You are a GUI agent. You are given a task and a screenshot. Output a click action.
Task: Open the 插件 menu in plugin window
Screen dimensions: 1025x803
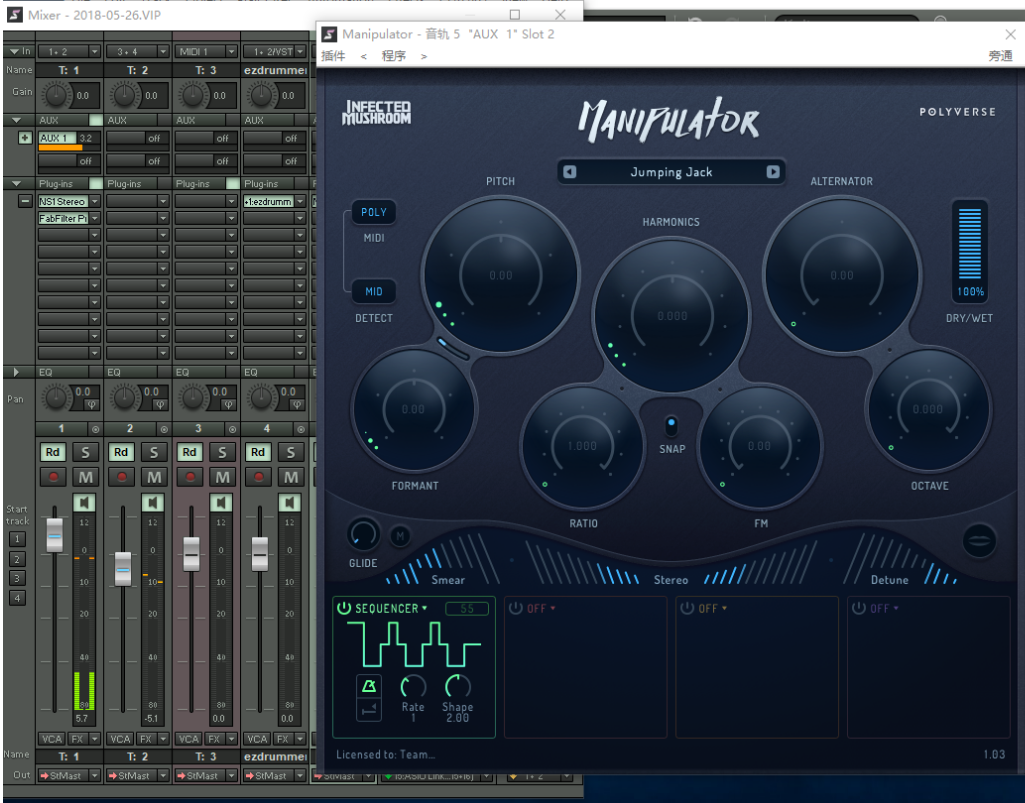(x=333, y=56)
